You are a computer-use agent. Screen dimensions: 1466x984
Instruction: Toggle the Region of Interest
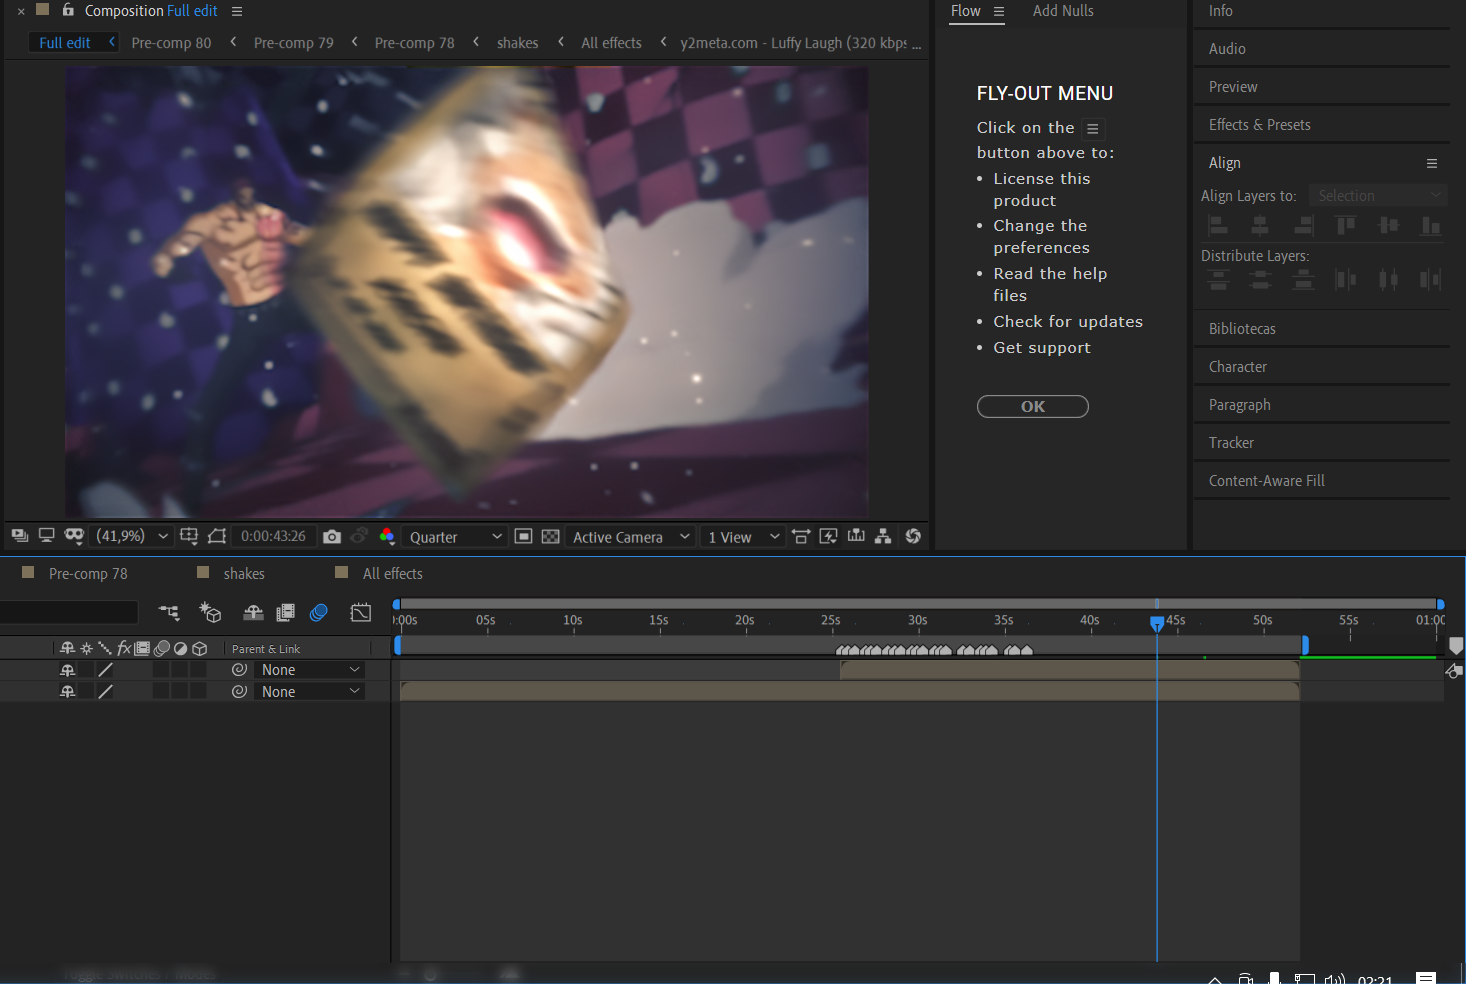[x=523, y=537]
